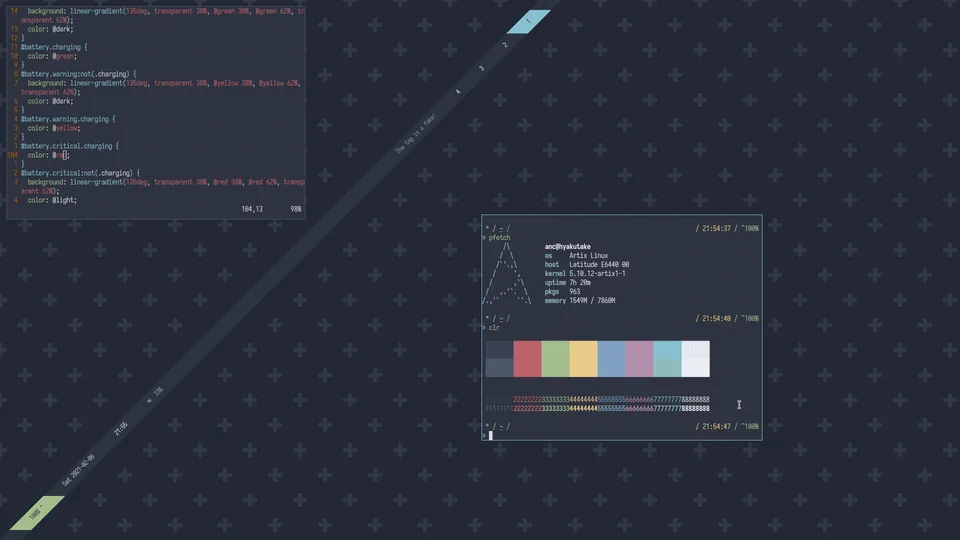Click the "Artix Linux" os value
Viewport: 960px width, 540px height.
588,256
